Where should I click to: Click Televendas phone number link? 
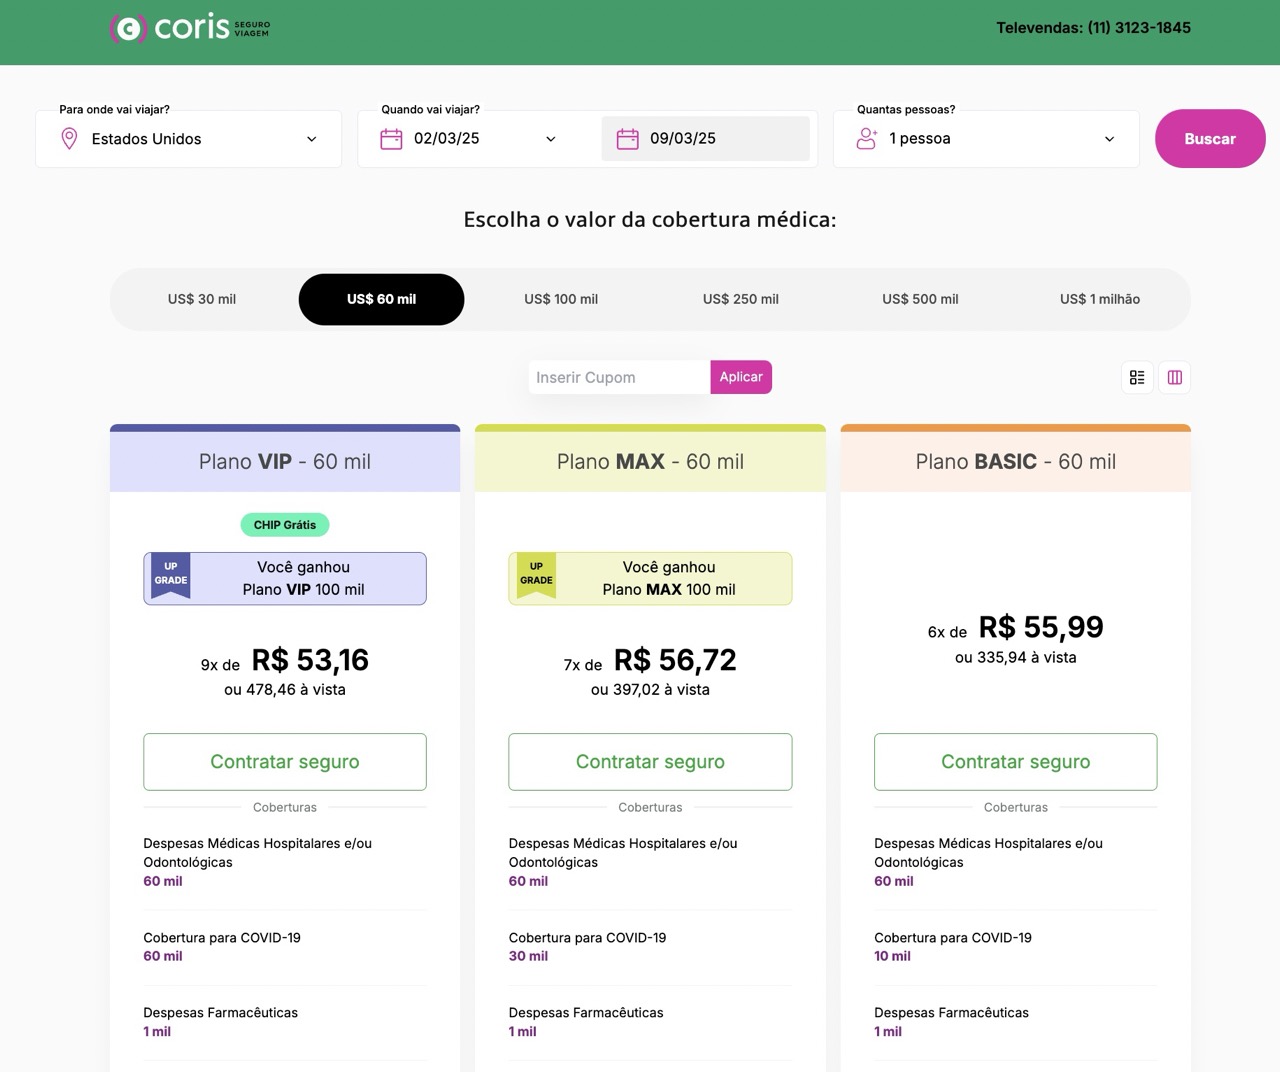1093,28
